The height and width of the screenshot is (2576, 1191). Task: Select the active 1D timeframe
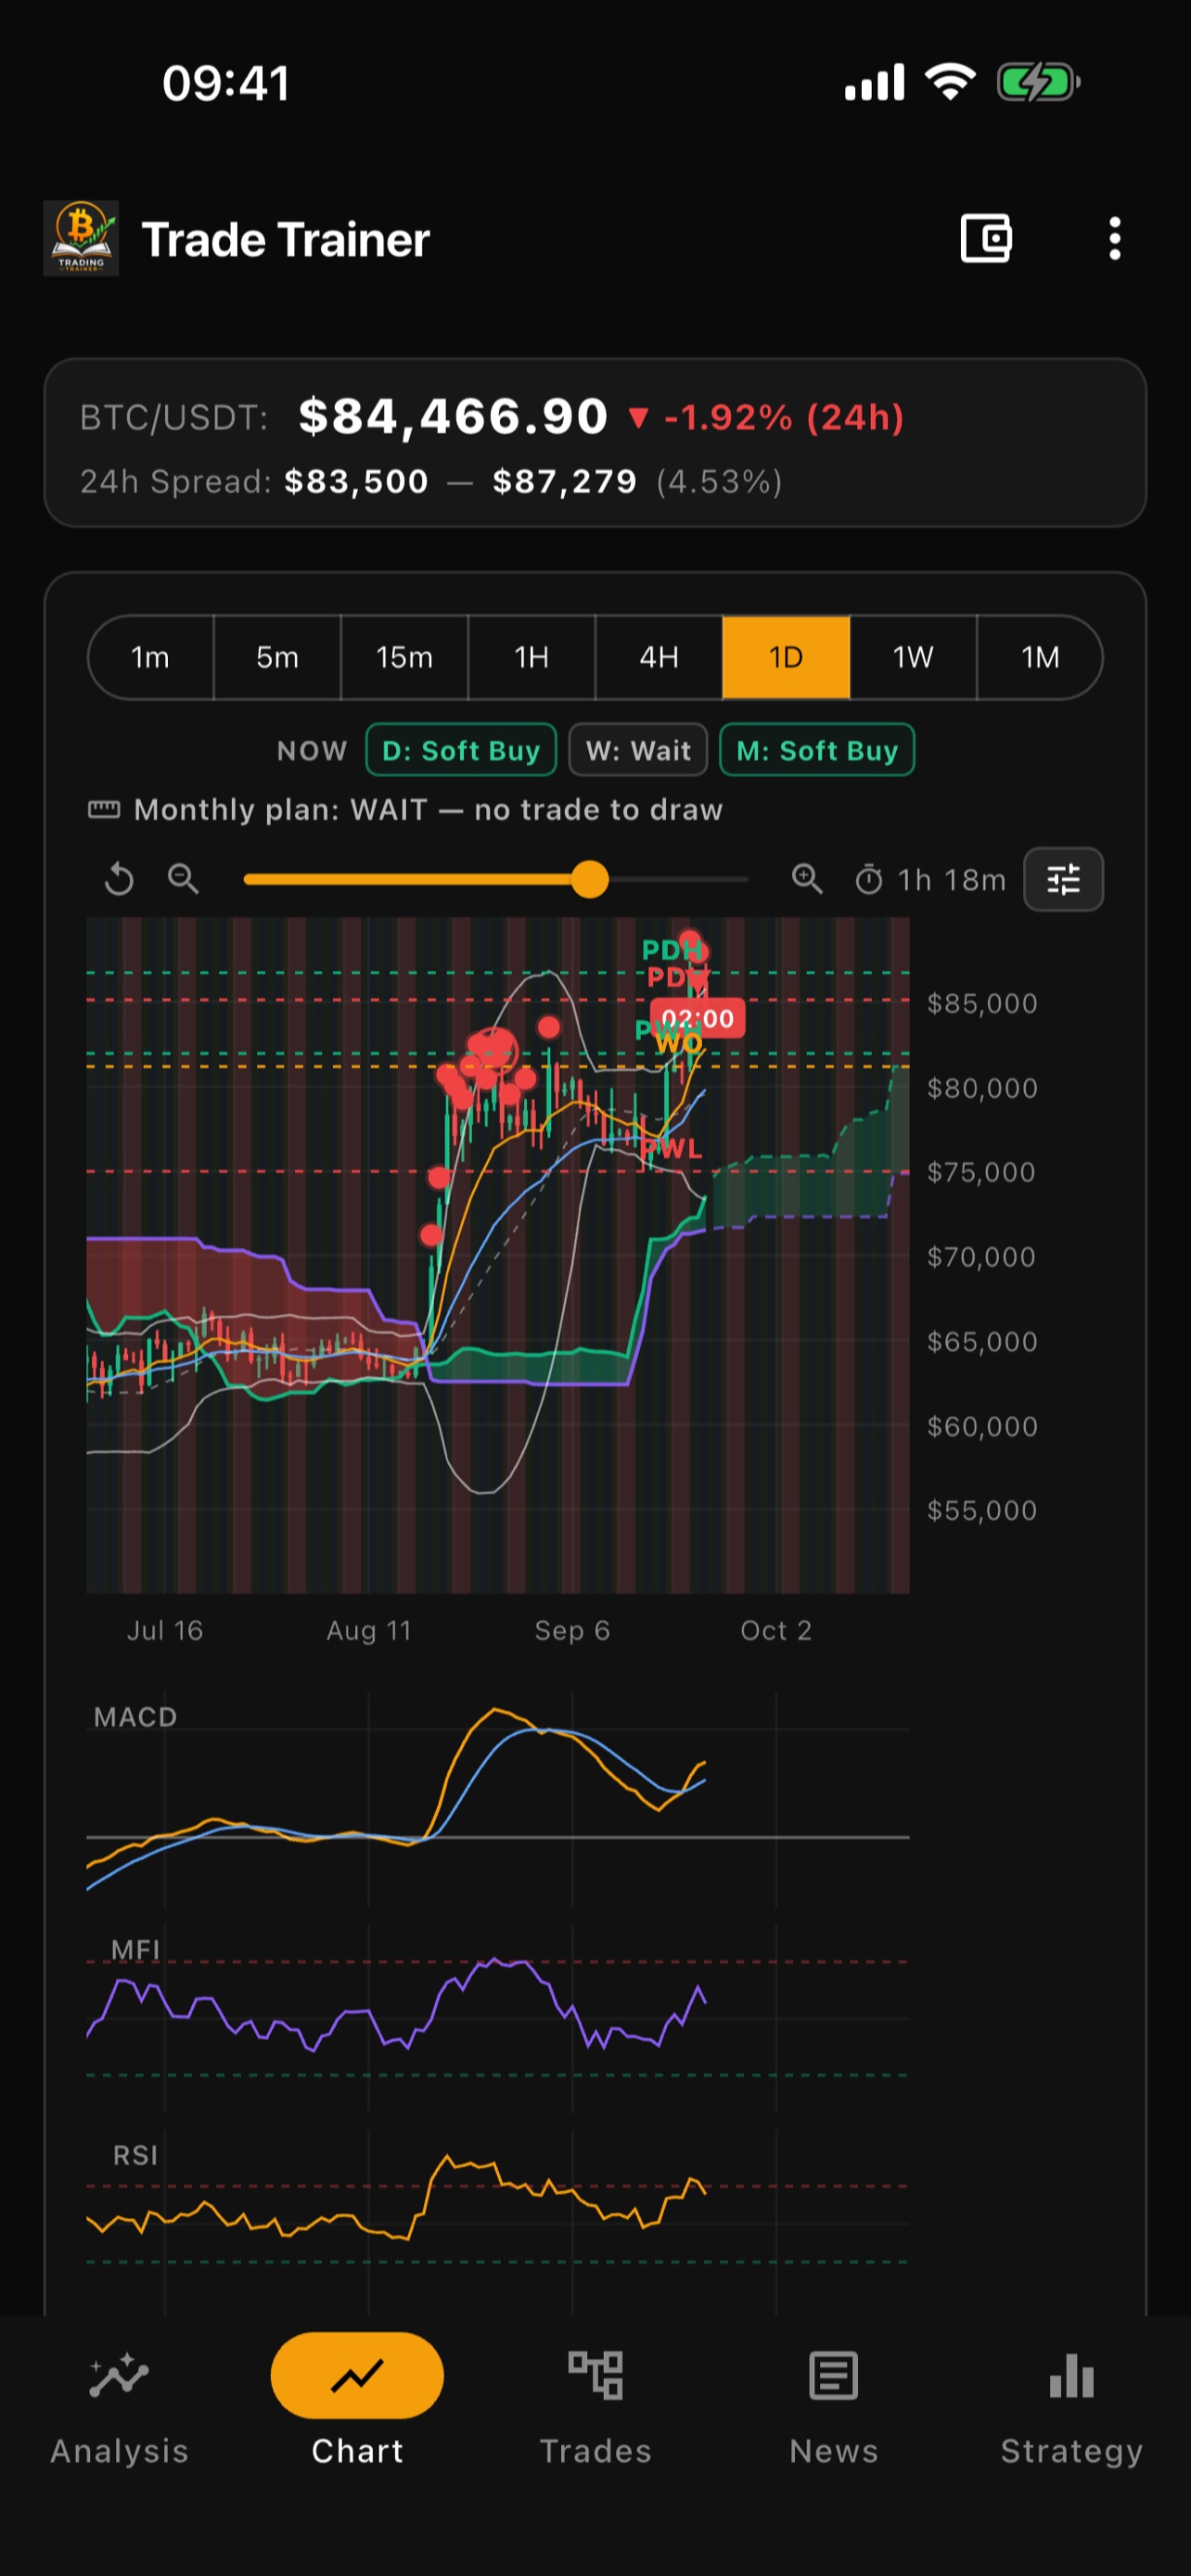click(x=786, y=657)
